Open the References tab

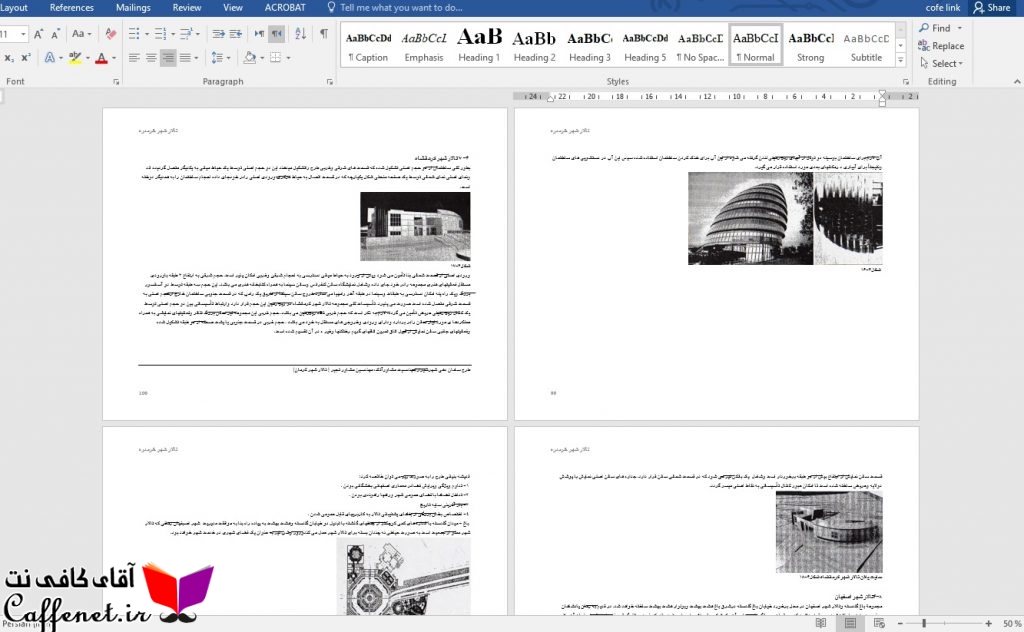click(x=72, y=8)
